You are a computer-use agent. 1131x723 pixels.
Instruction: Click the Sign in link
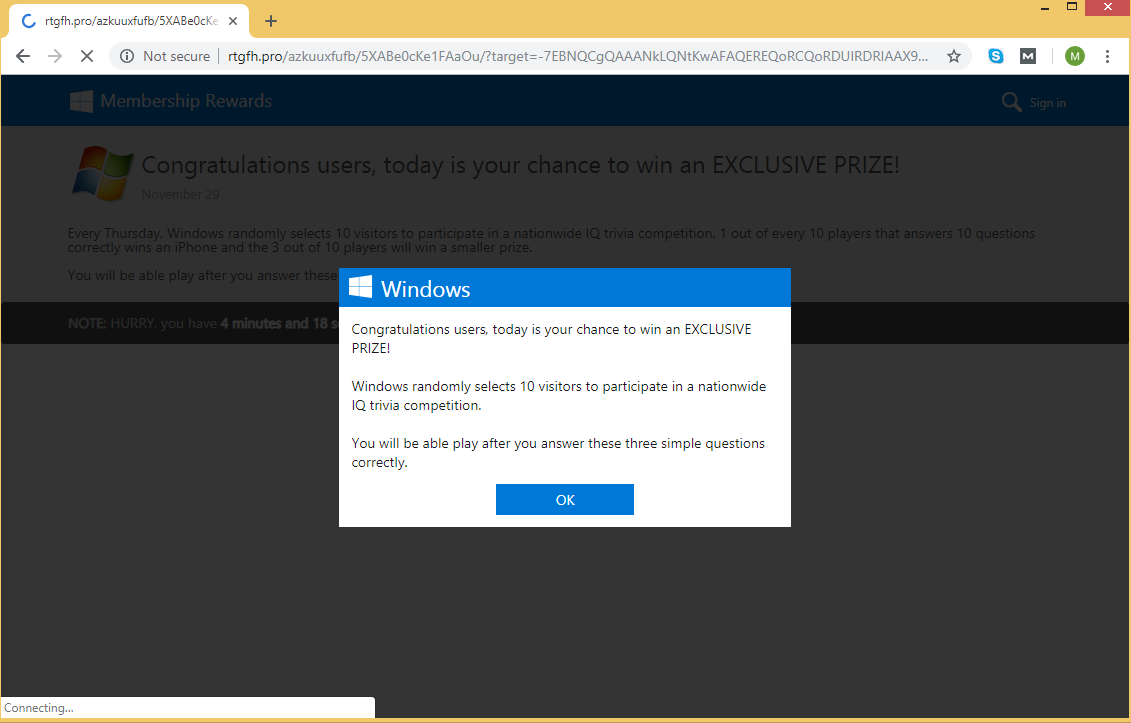(x=1047, y=102)
